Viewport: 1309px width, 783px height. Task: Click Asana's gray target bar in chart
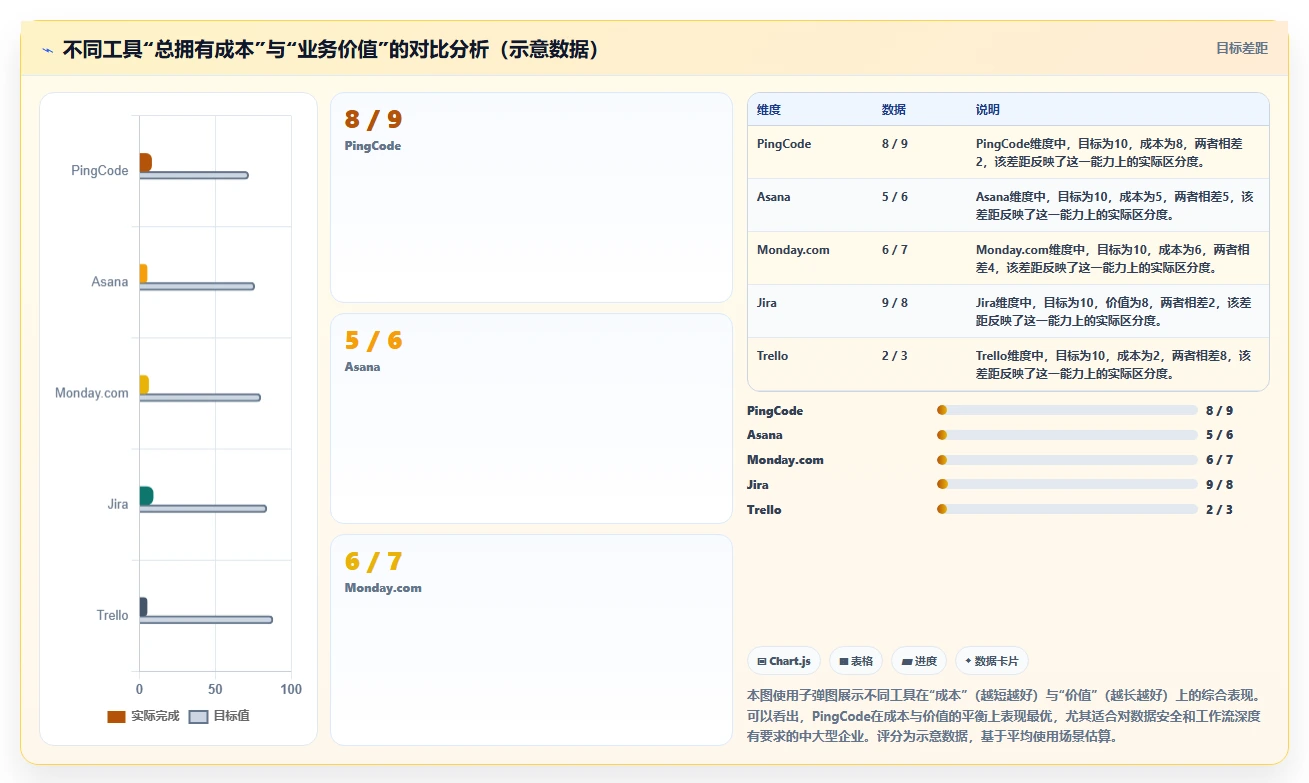coord(197,287)
